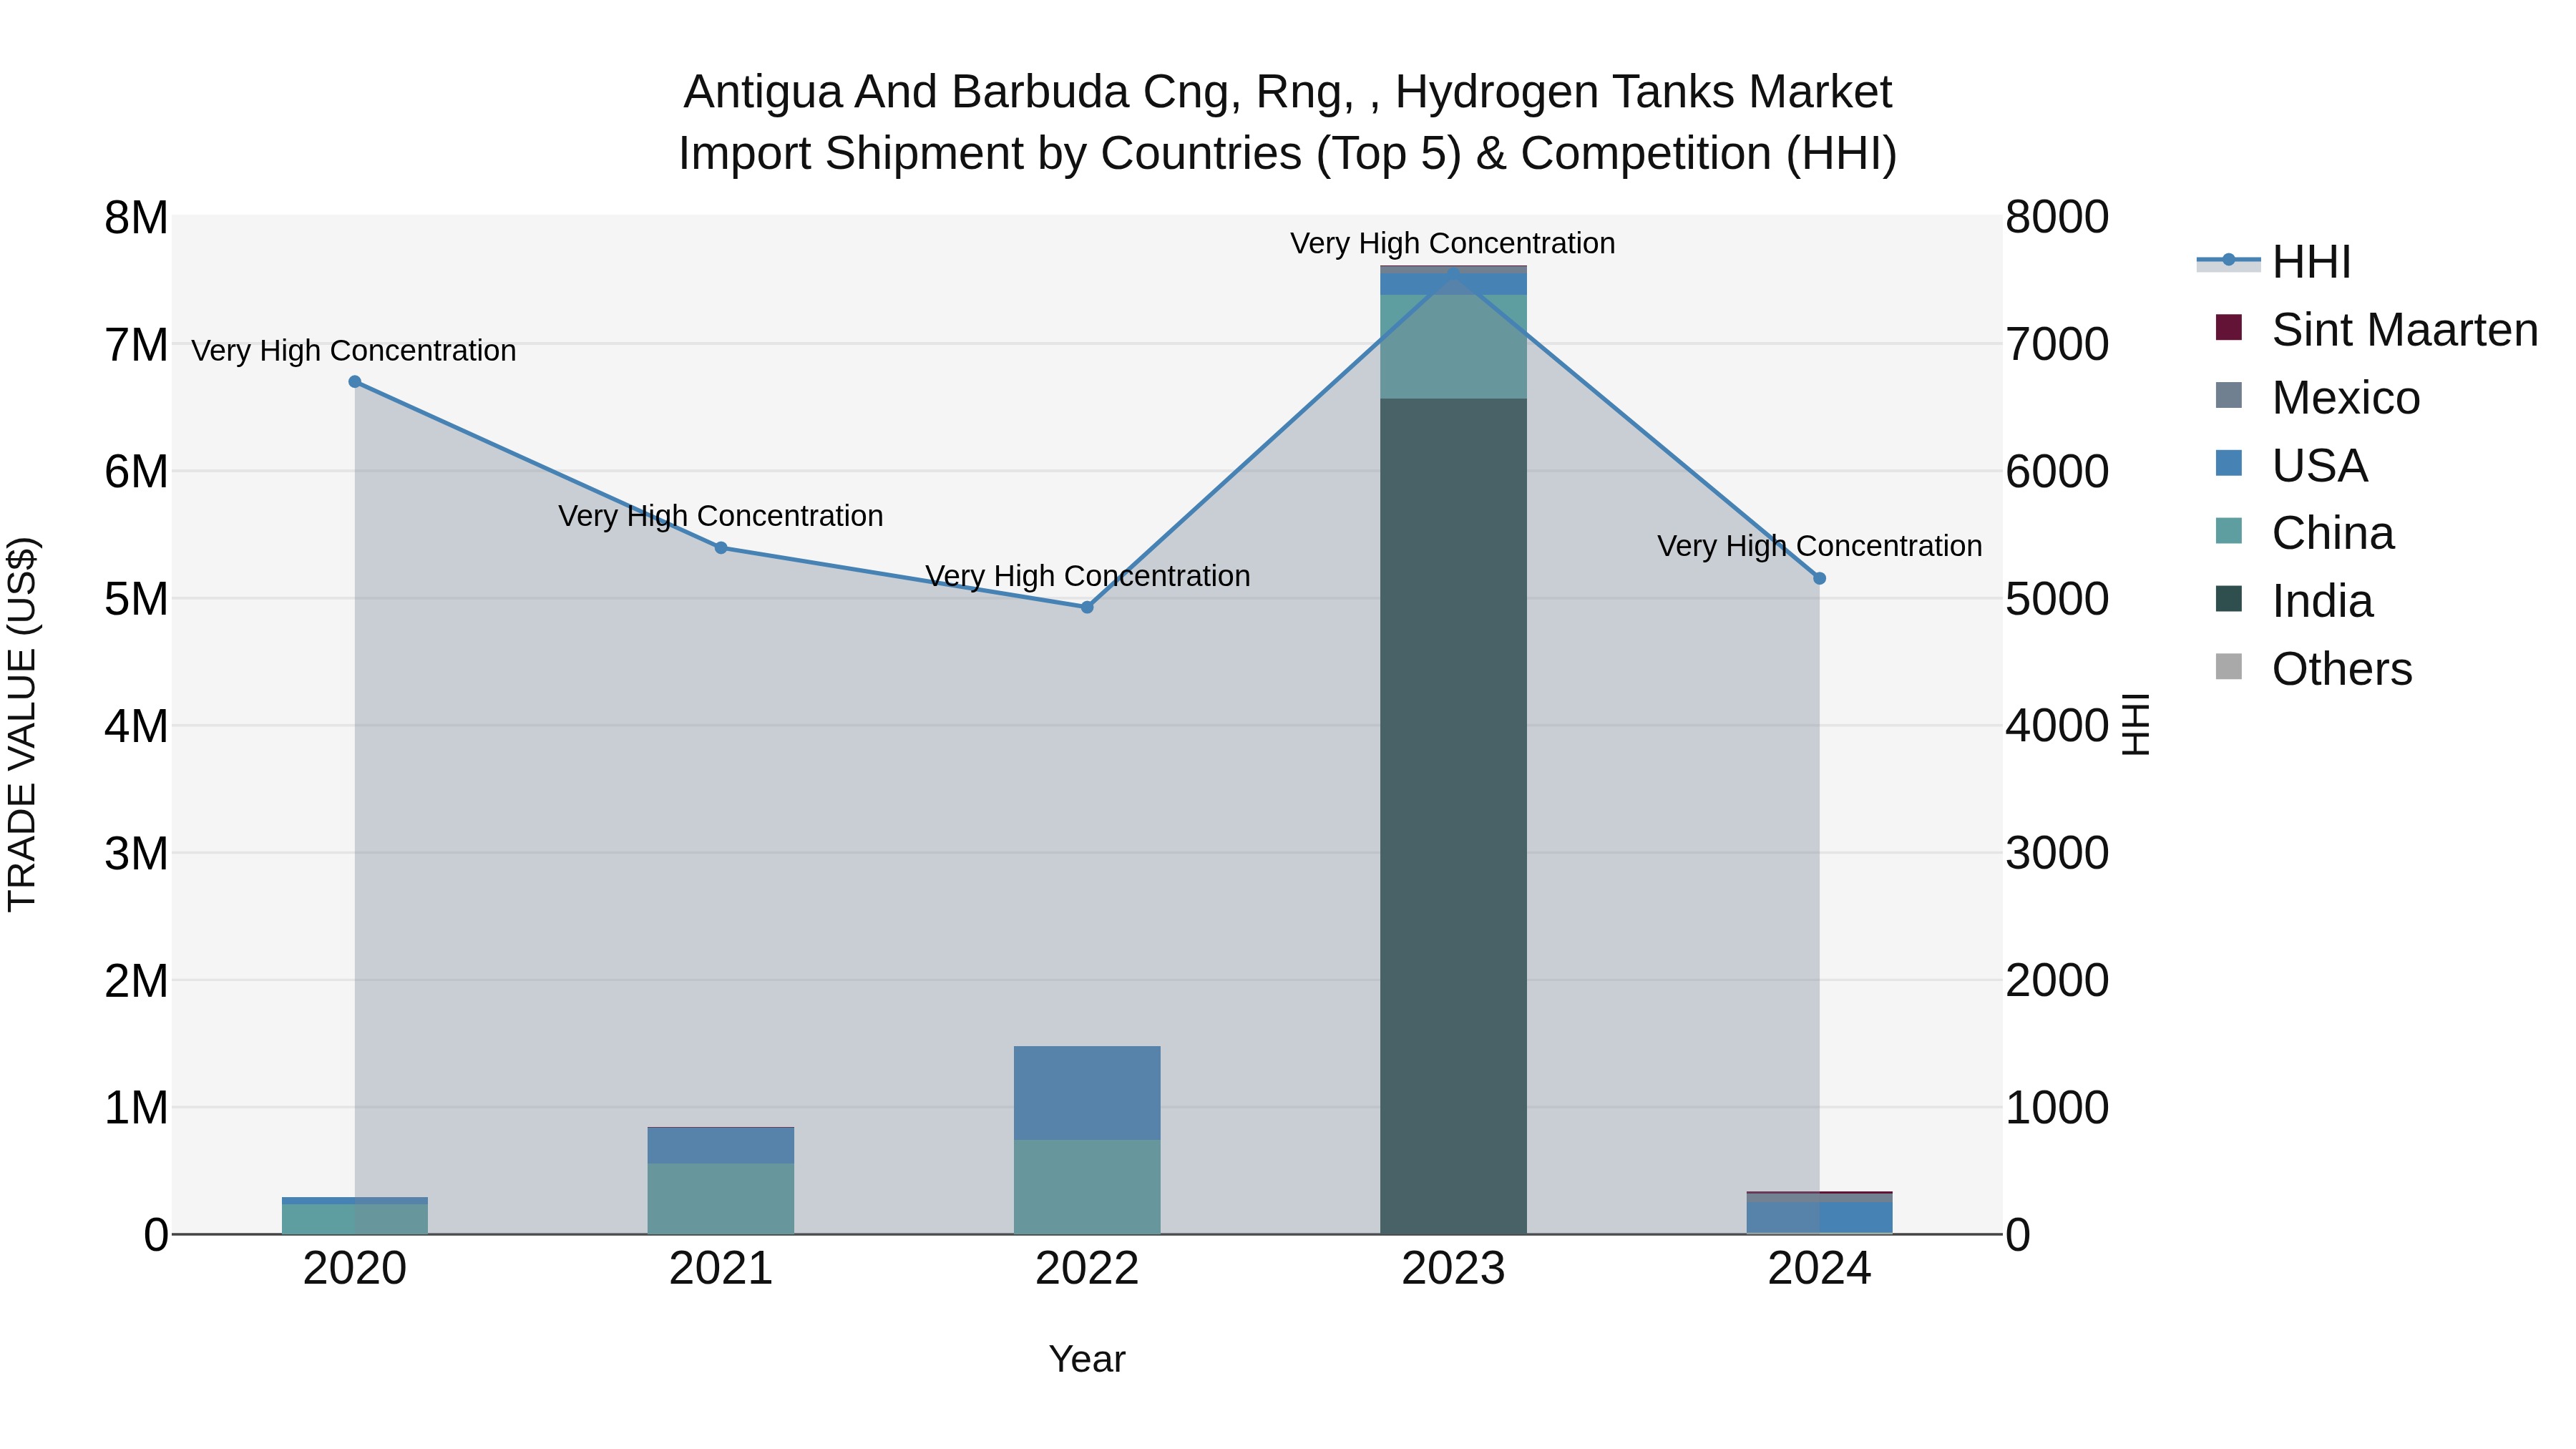Toggle Others series in legend
The image size is (2576, 1449).
coord(2341,669)
